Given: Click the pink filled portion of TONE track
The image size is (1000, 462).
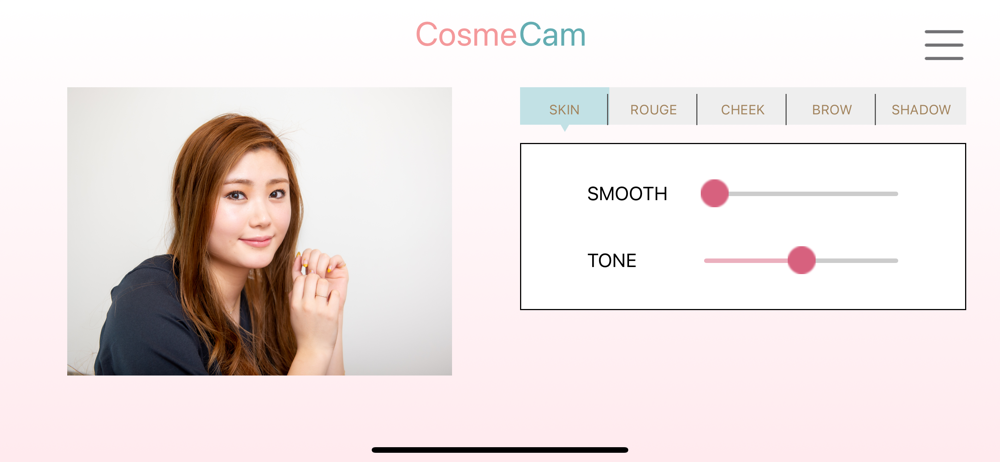Looking at the screenshot, I should (x=746, y=260).
